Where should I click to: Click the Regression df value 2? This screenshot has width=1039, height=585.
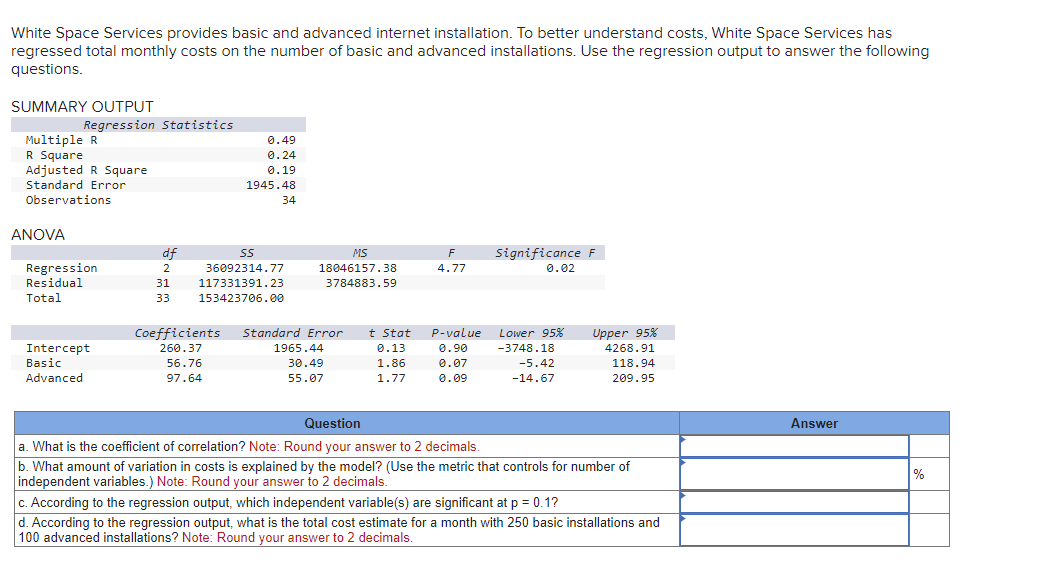click(x=166, y=268)
